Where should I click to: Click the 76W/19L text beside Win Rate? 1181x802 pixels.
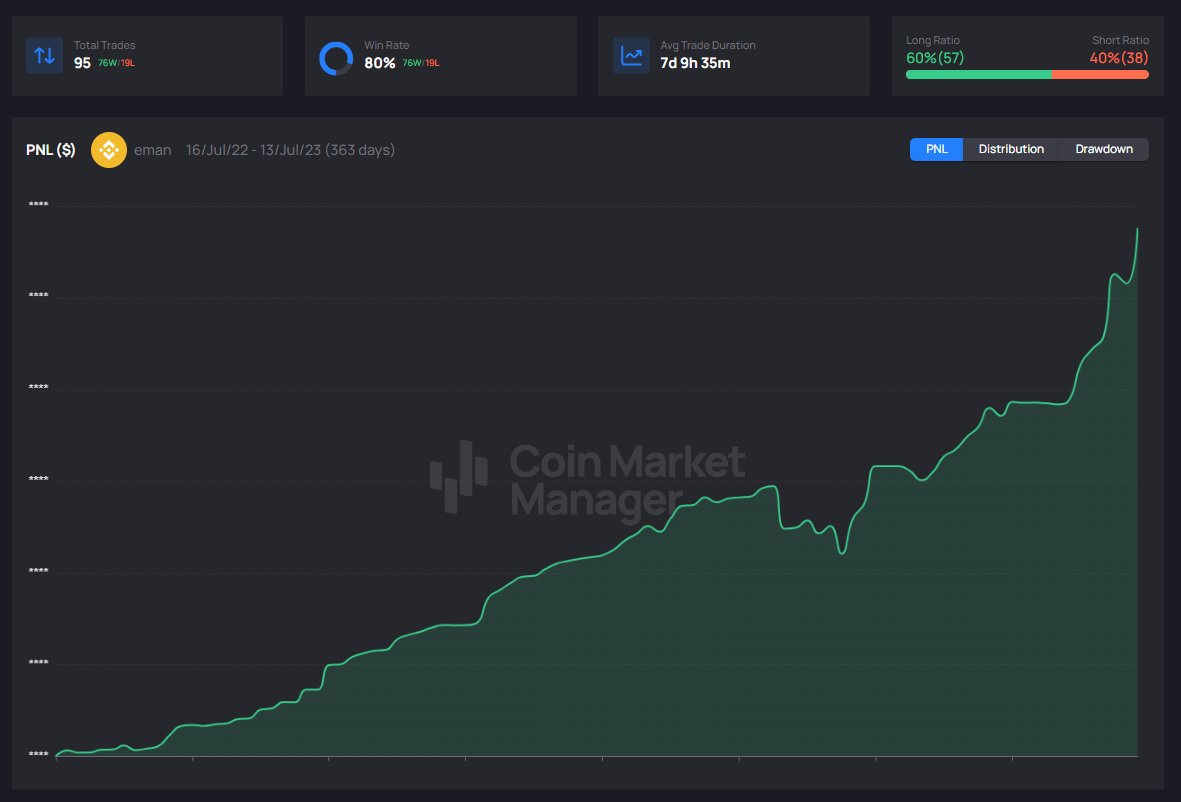(420, 63)
